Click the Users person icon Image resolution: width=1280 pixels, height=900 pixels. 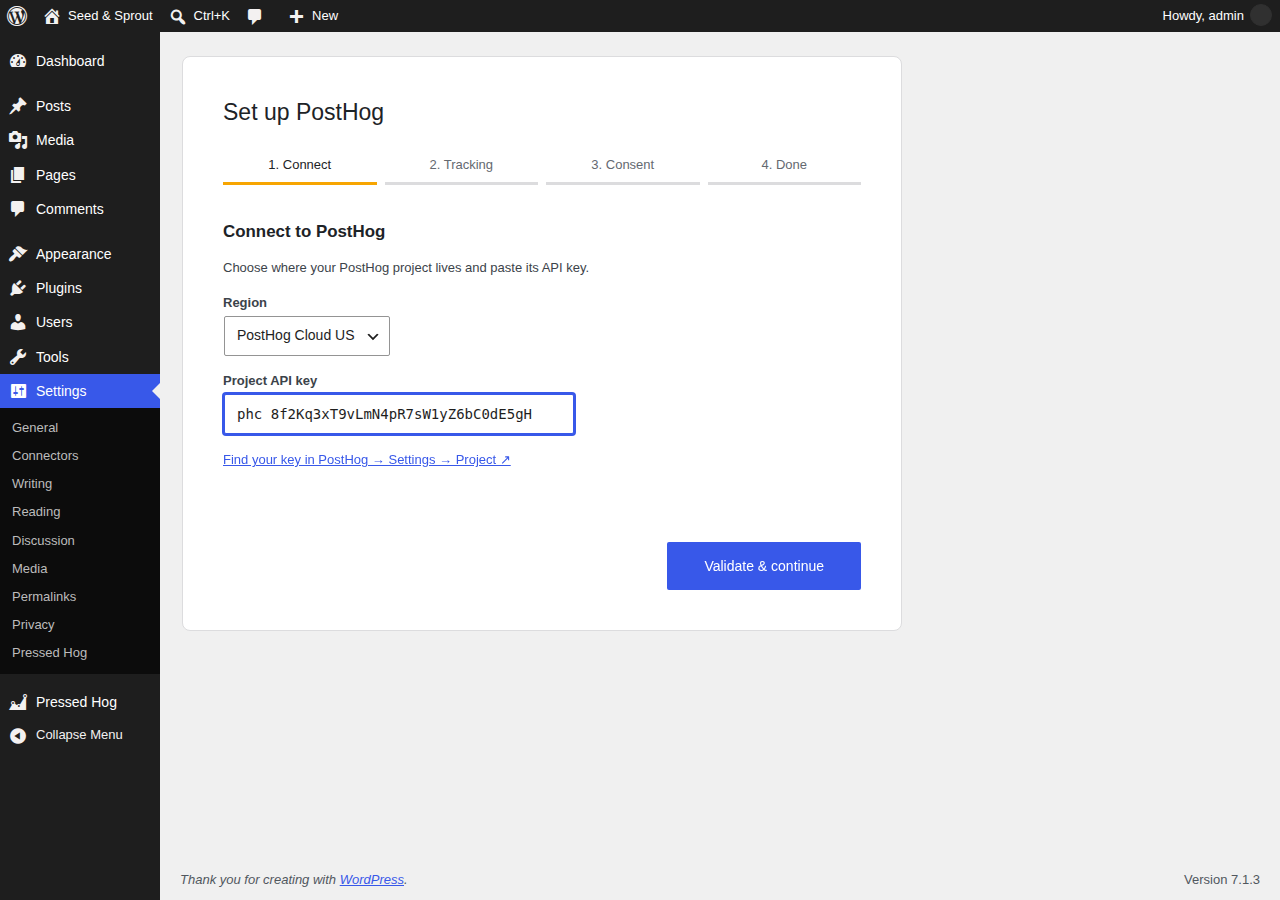(x=18, y=322)
